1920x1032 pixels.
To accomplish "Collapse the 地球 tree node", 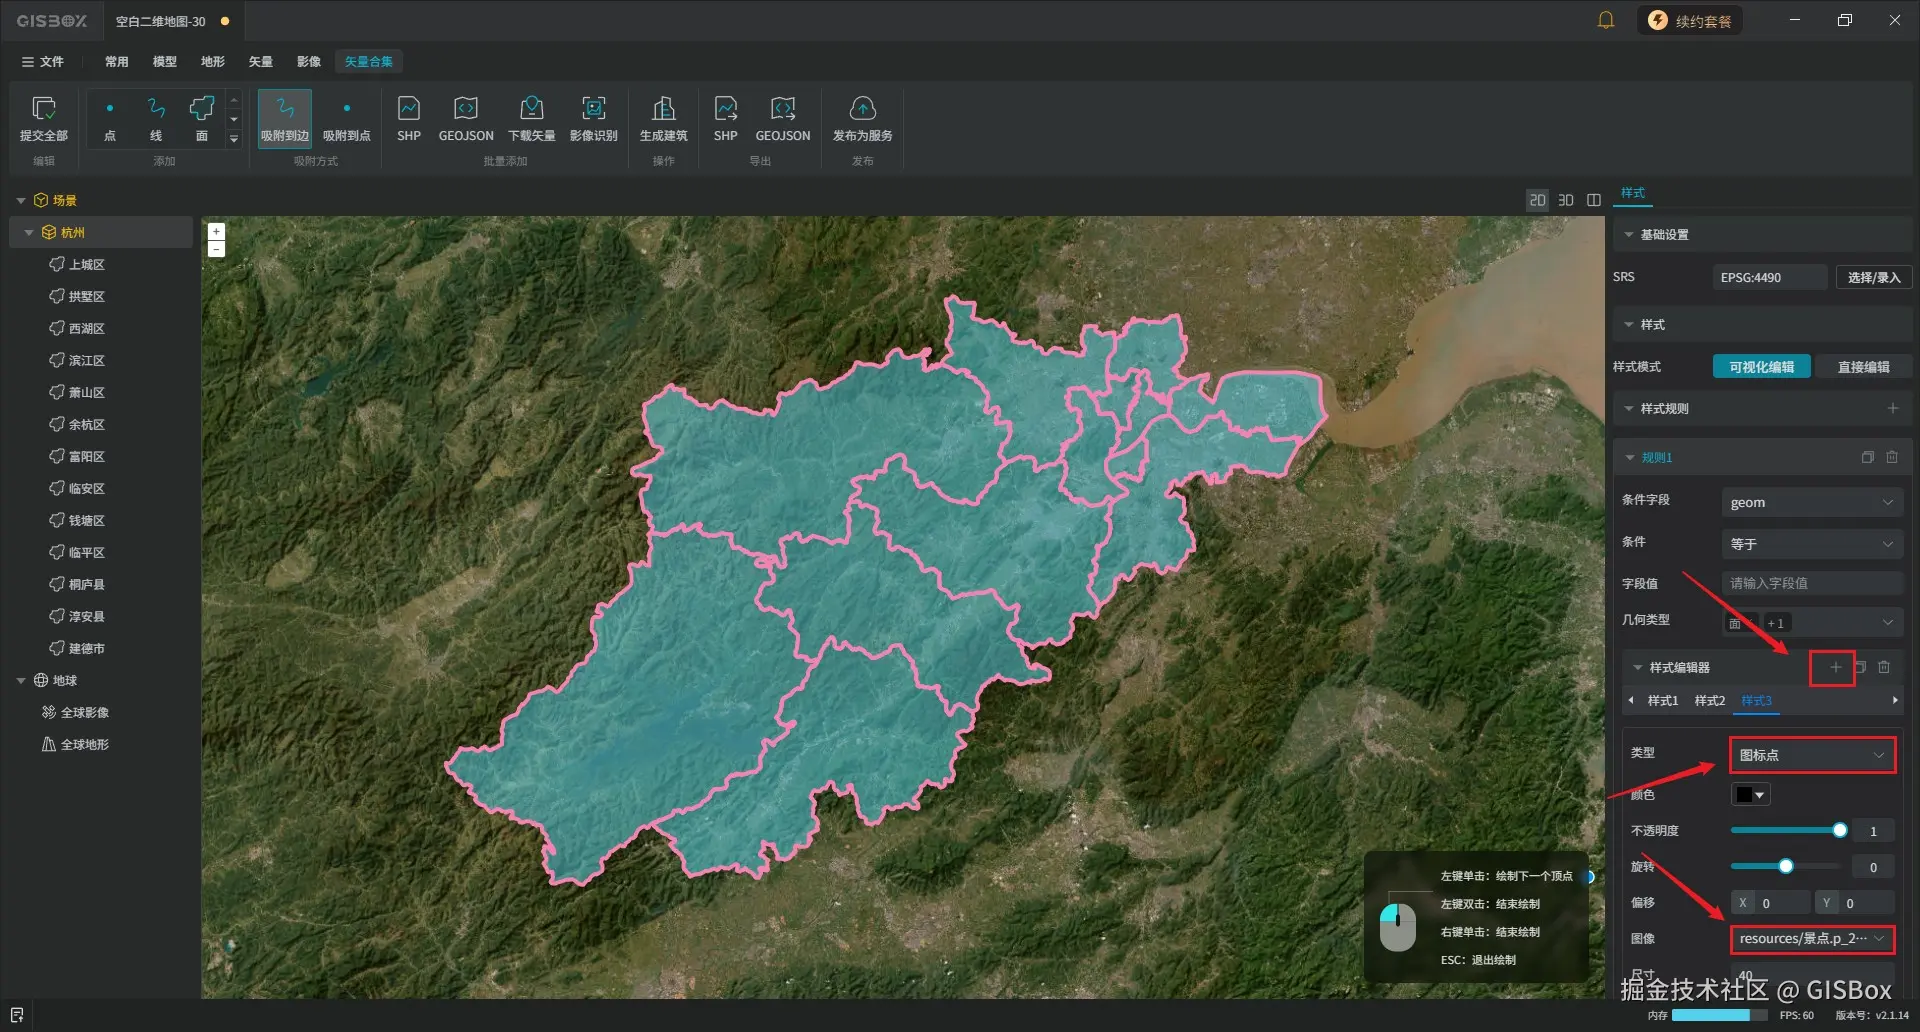I will point(21,680).
